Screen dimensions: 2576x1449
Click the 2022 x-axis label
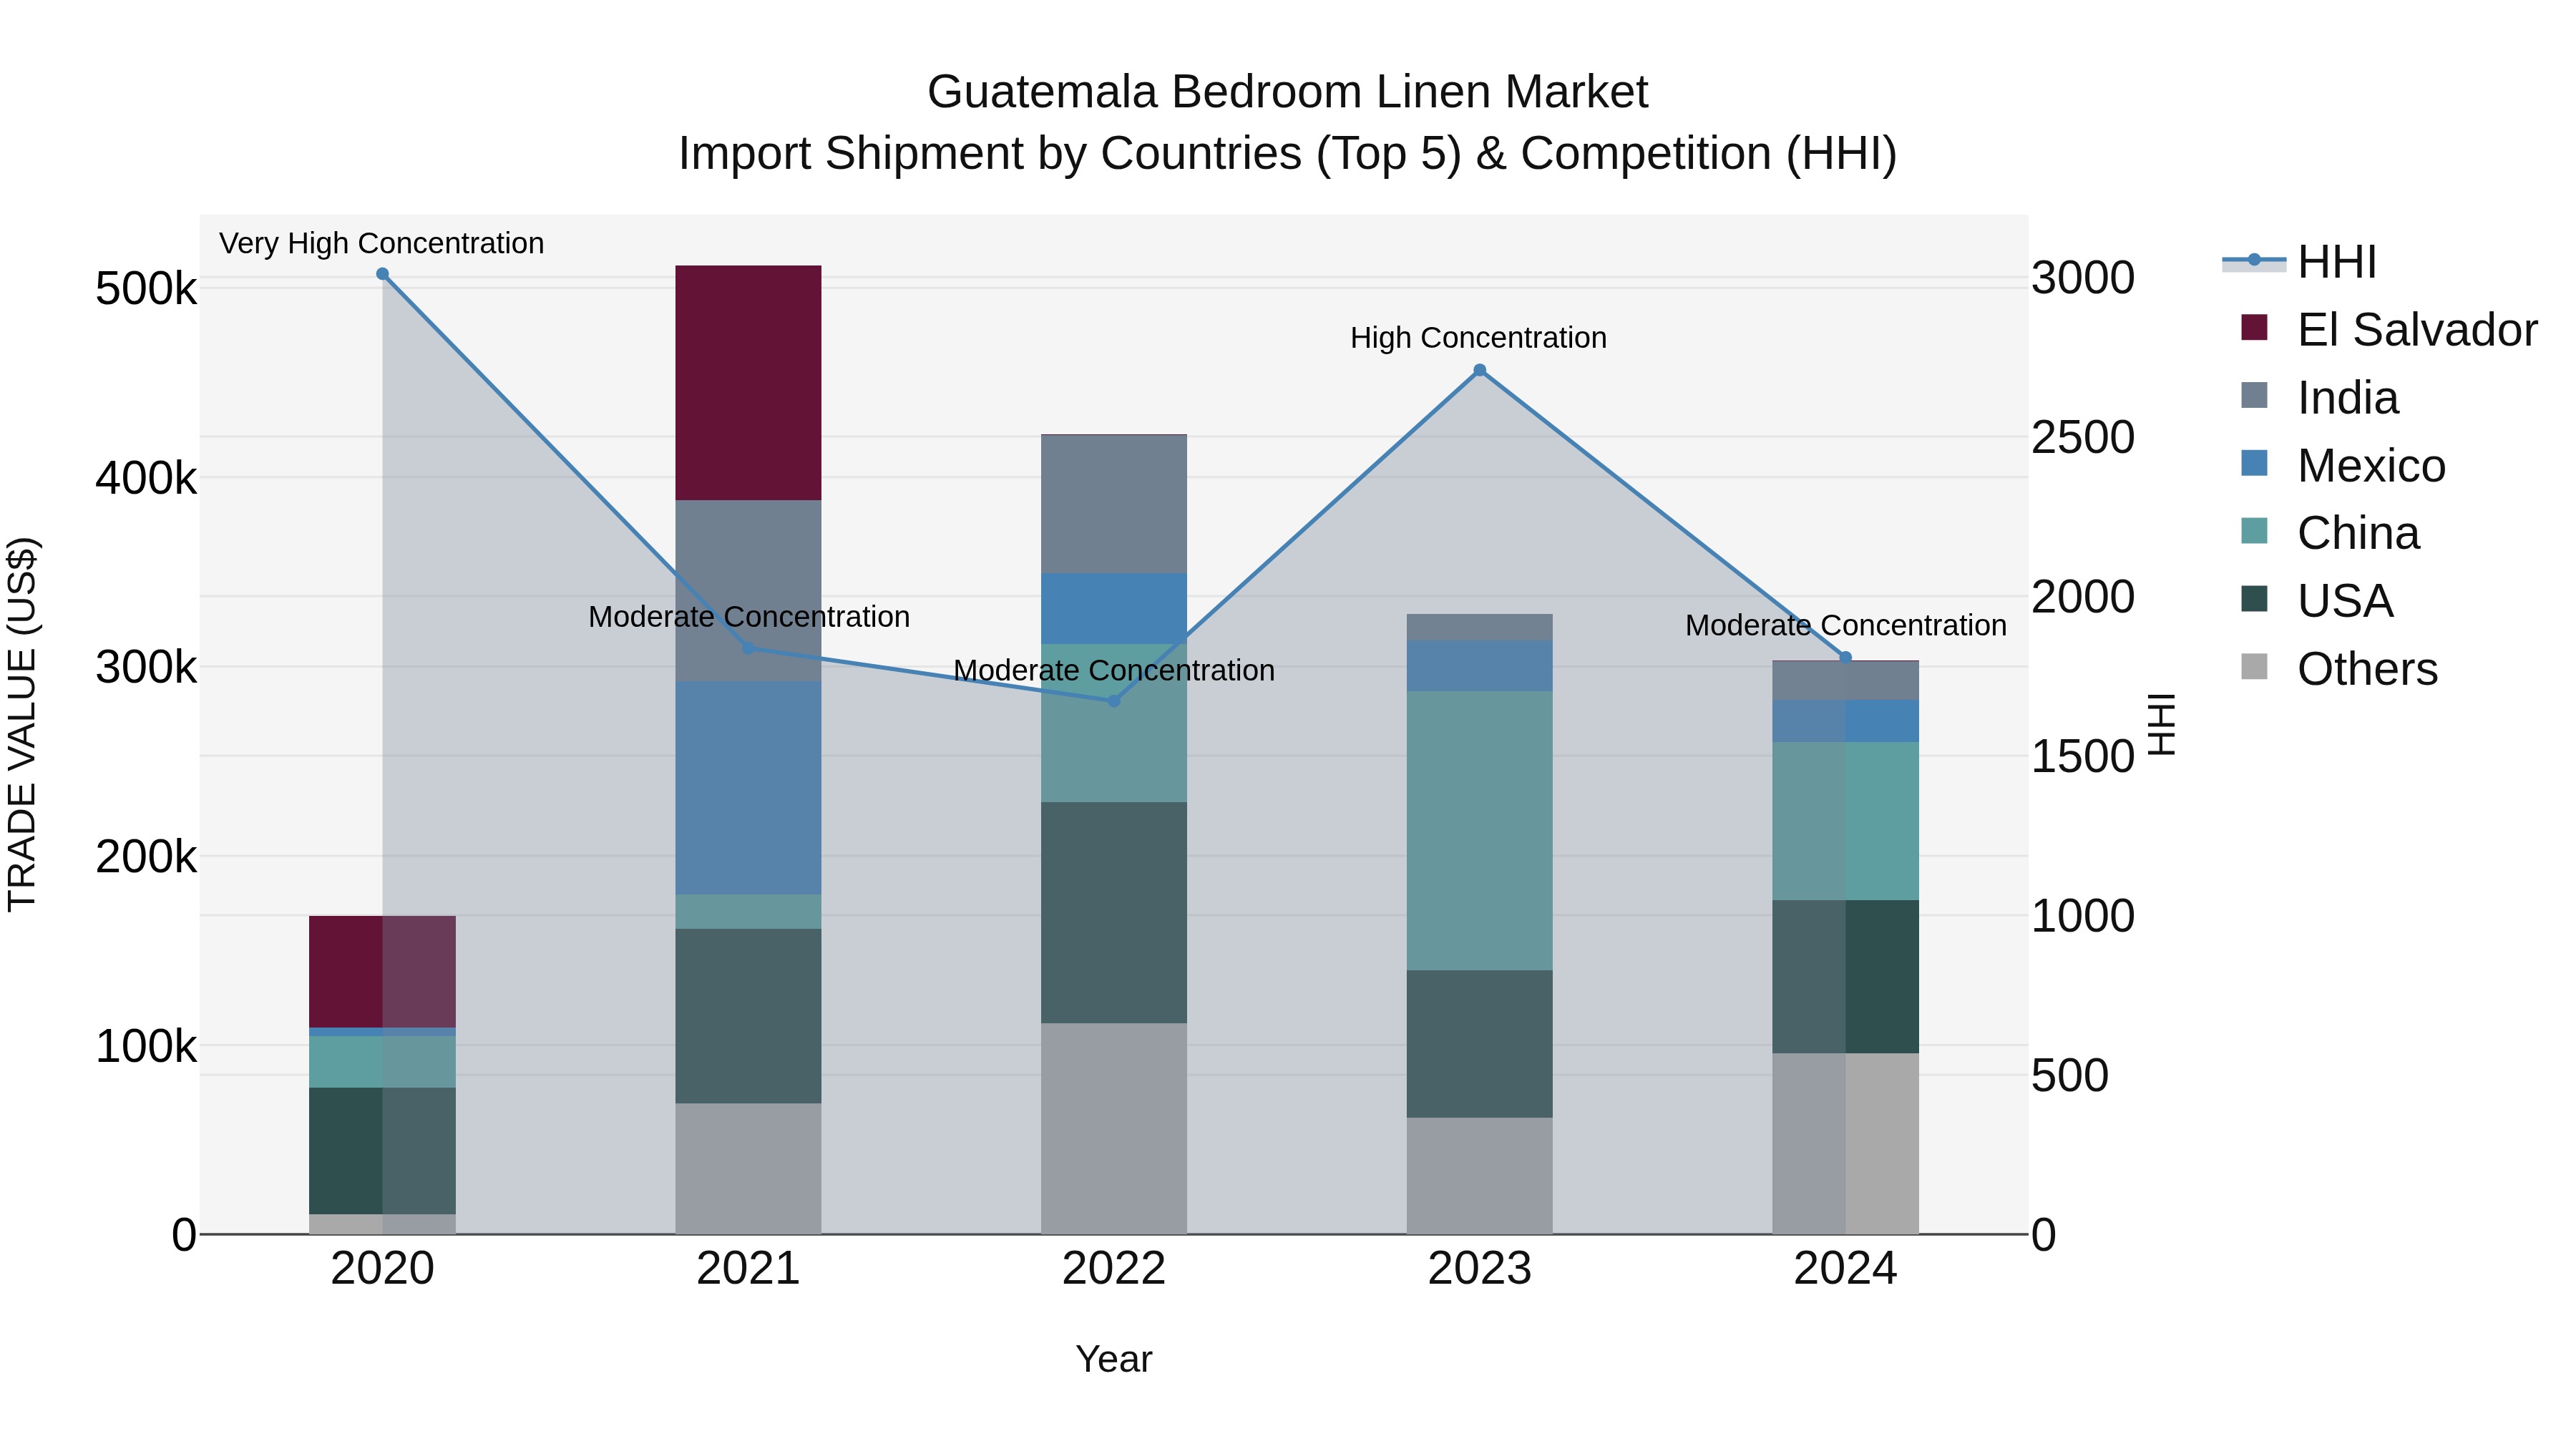(1114, 1269)
